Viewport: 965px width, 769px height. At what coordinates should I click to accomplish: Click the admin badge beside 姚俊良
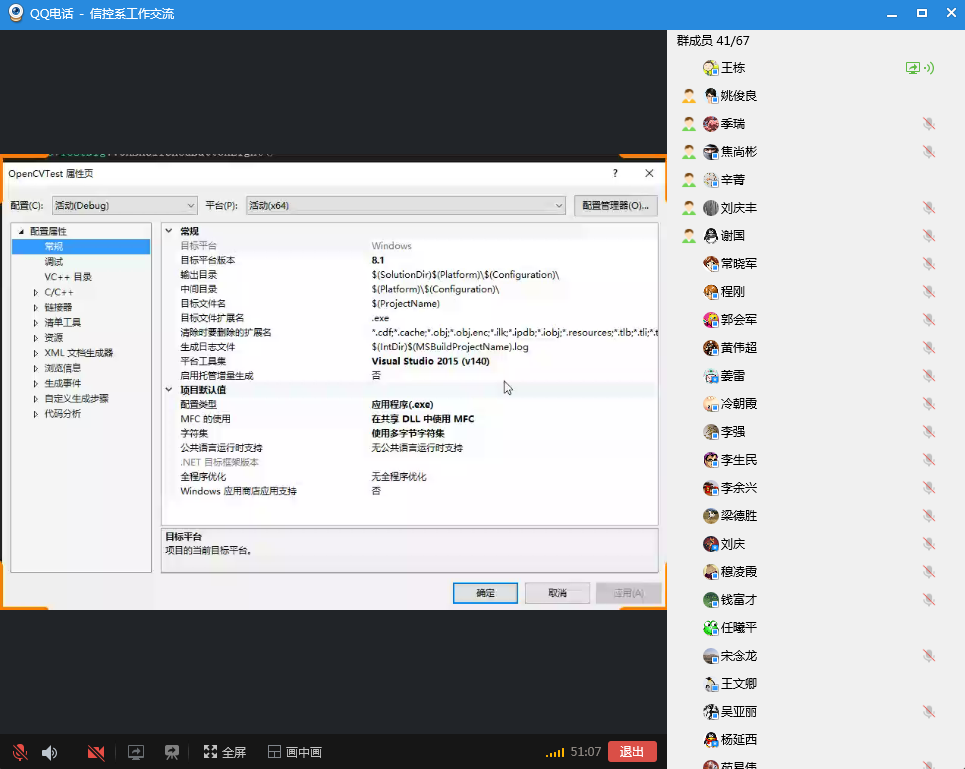[x=689, y=95]
